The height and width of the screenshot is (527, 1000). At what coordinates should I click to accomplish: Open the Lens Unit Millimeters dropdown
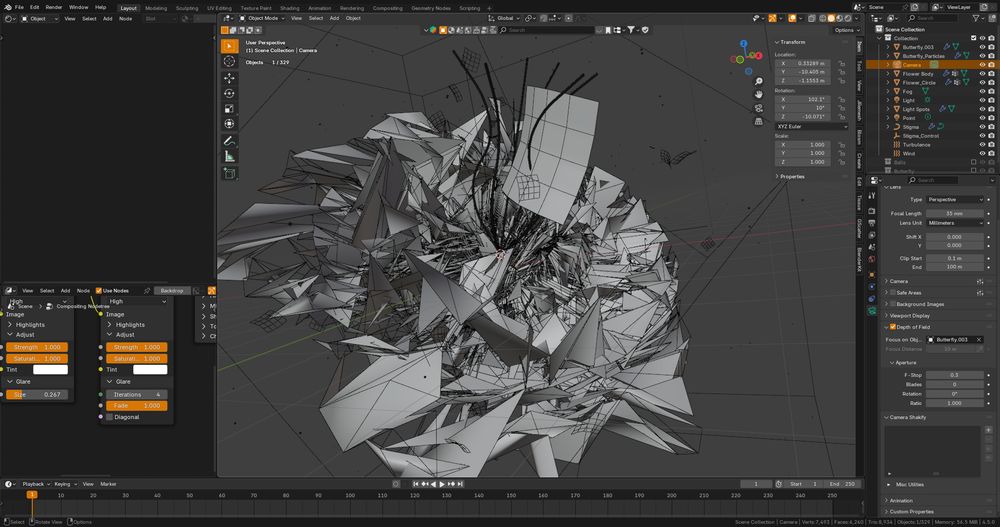point(955,223)
